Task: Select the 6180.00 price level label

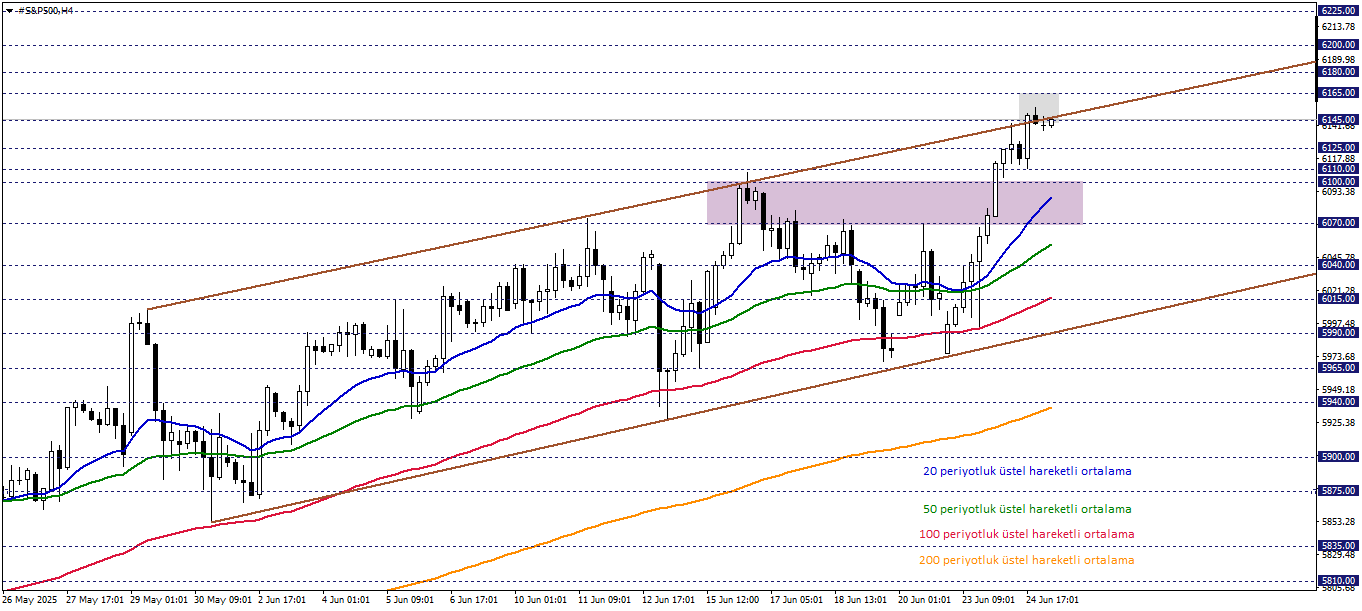Action: 1338,72
